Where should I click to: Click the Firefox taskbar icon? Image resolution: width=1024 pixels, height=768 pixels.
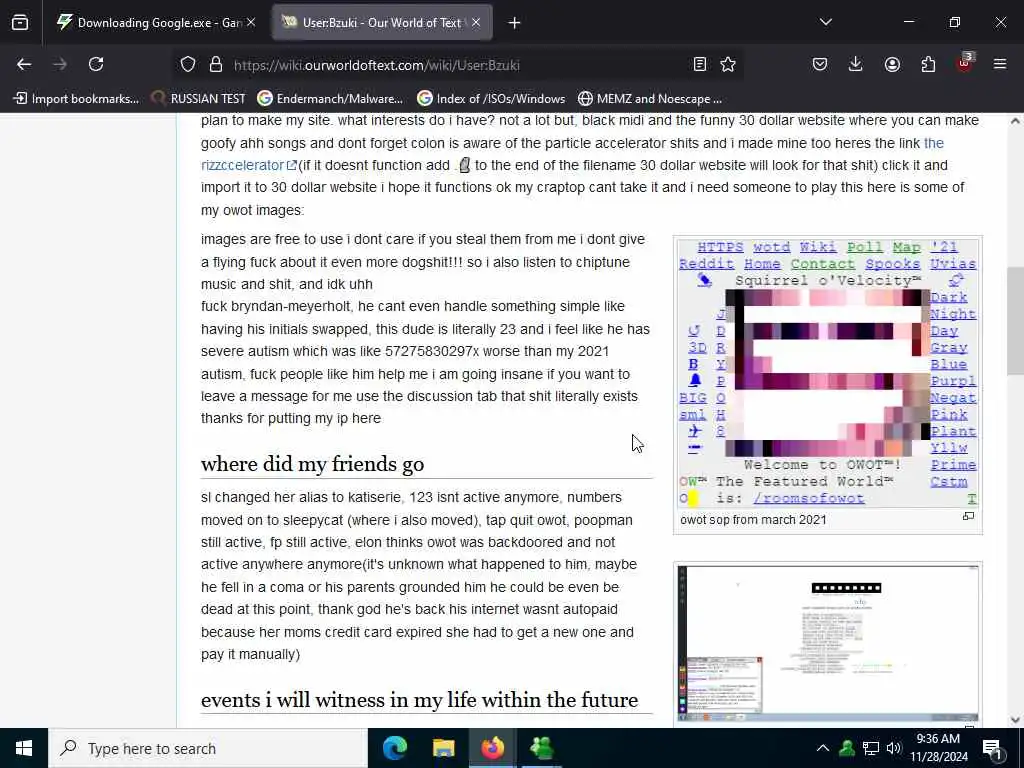(x=492, y=748)
